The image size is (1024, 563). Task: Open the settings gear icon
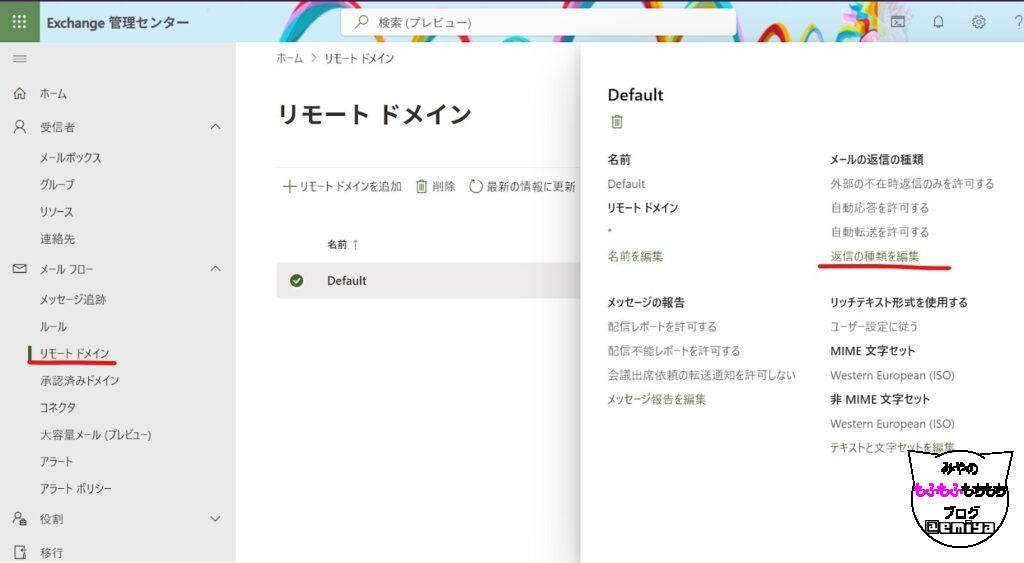click(978, 21)
